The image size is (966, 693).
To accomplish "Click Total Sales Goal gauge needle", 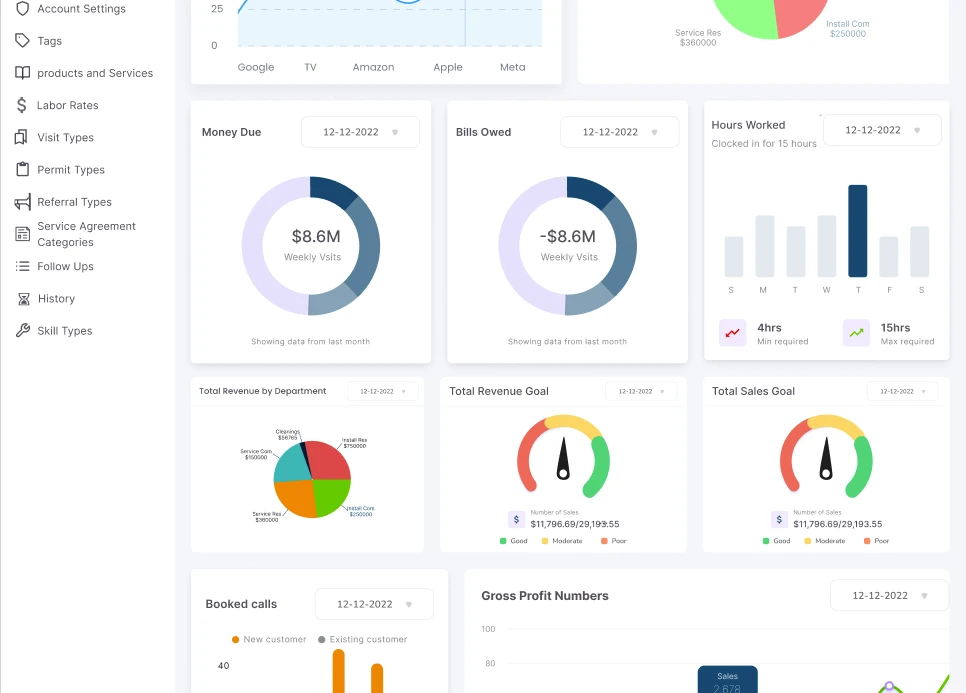I will 826,459.
